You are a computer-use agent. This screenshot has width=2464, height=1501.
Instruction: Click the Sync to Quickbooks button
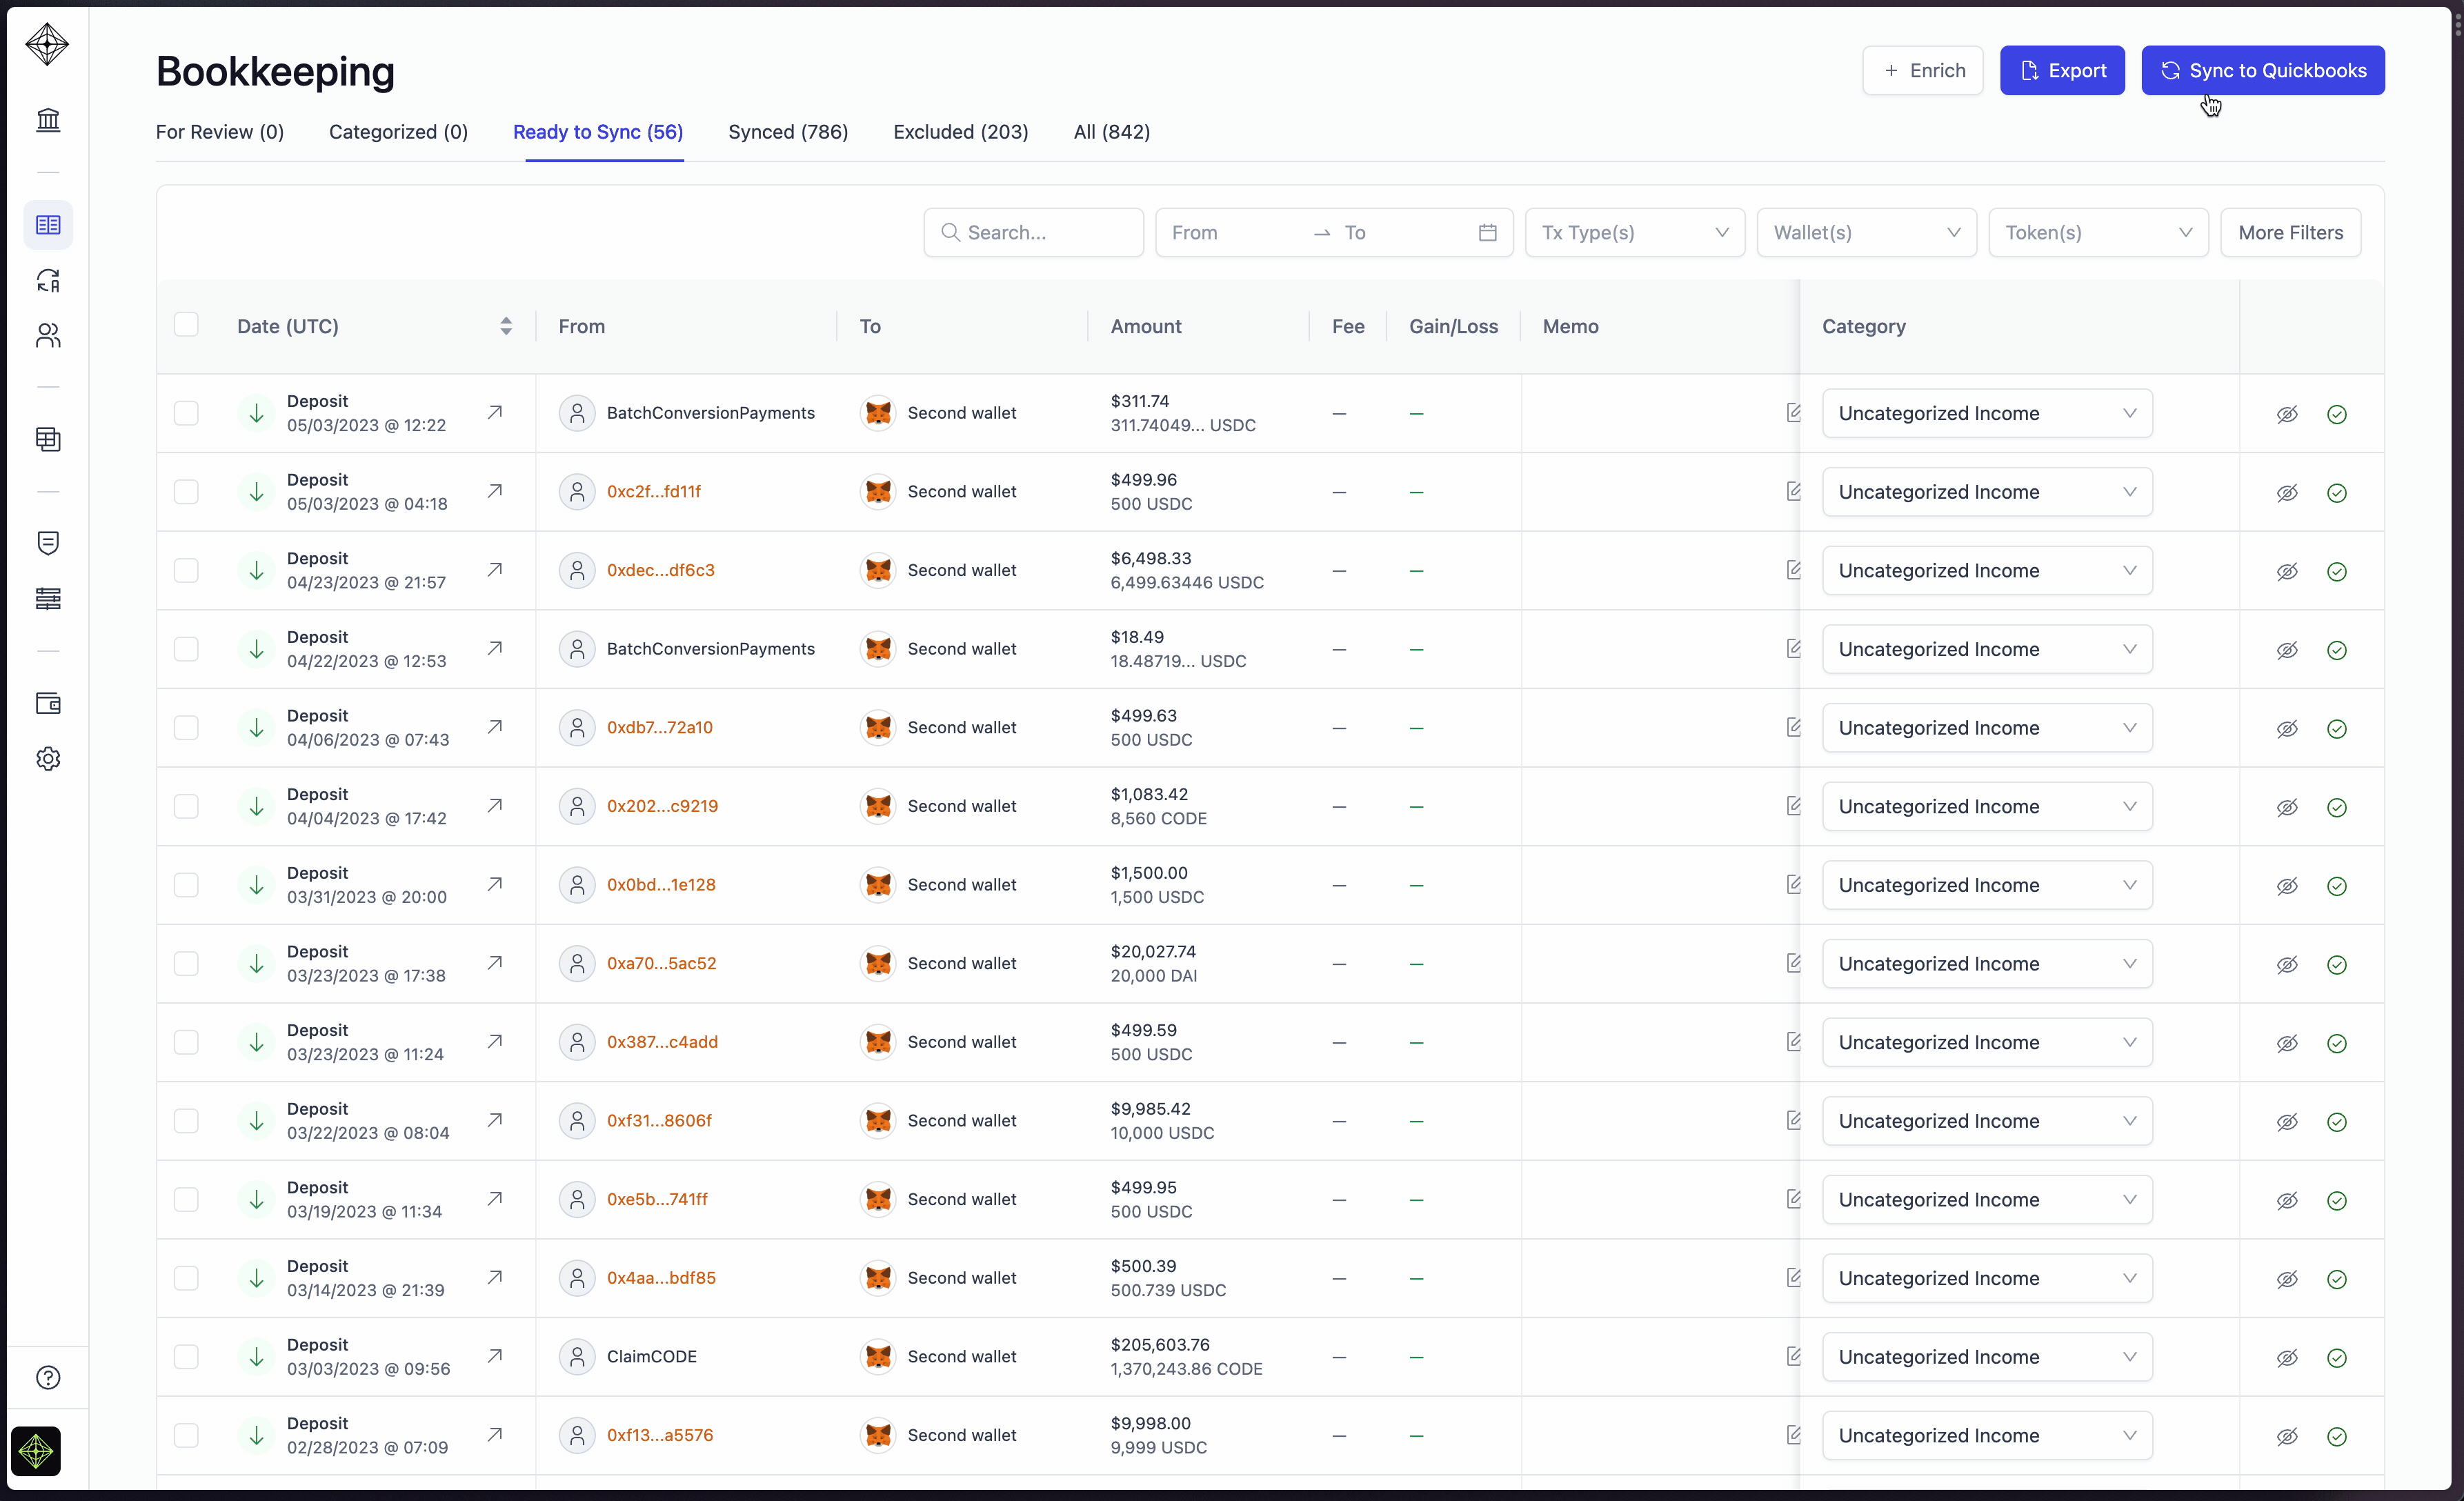click(2262, 71)
